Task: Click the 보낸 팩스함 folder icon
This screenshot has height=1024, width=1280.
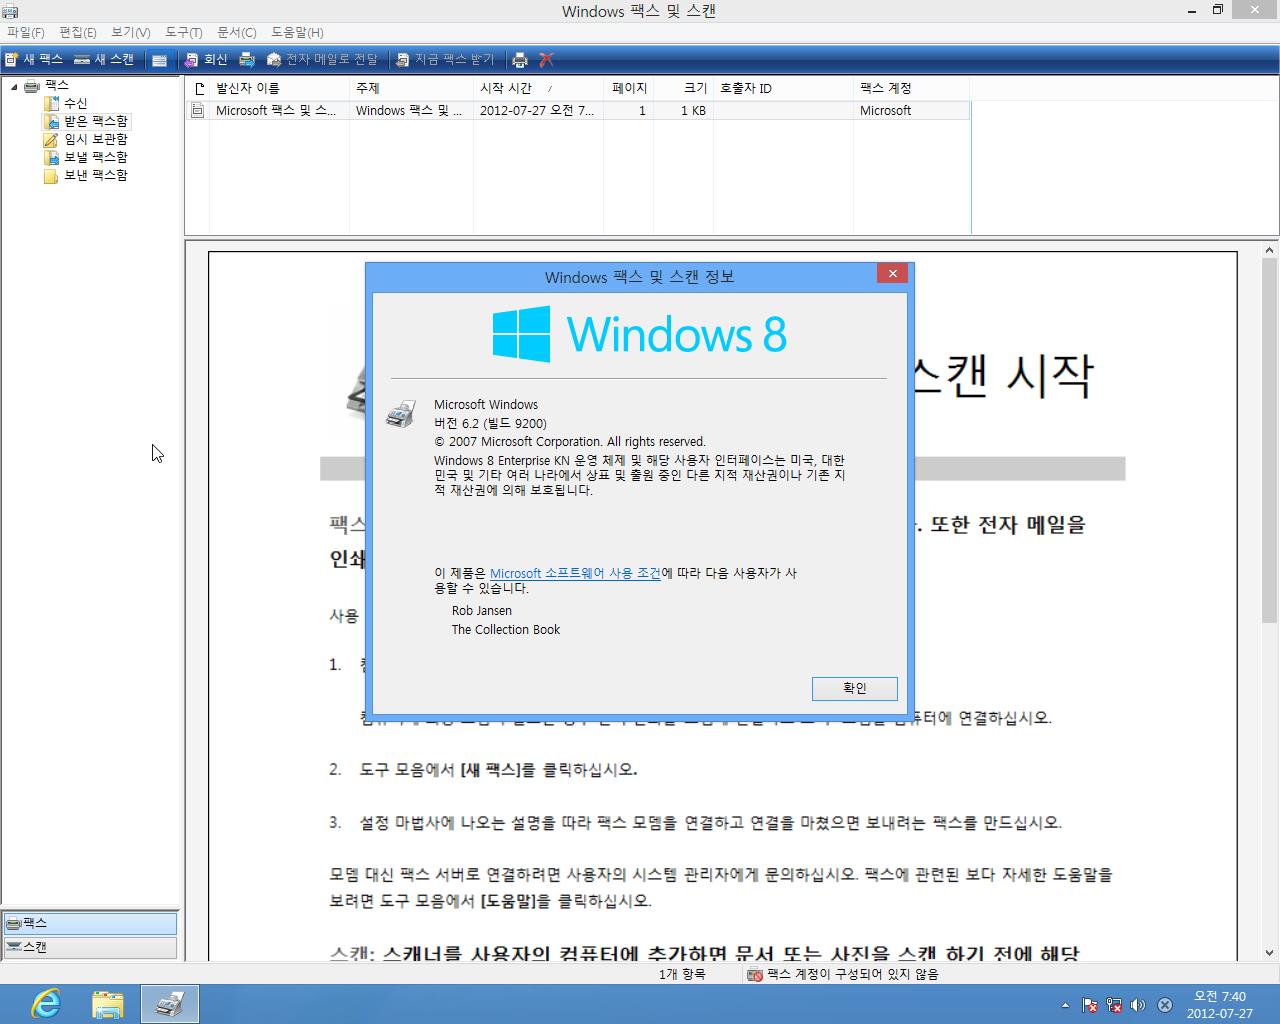Action: pos(51,175)
